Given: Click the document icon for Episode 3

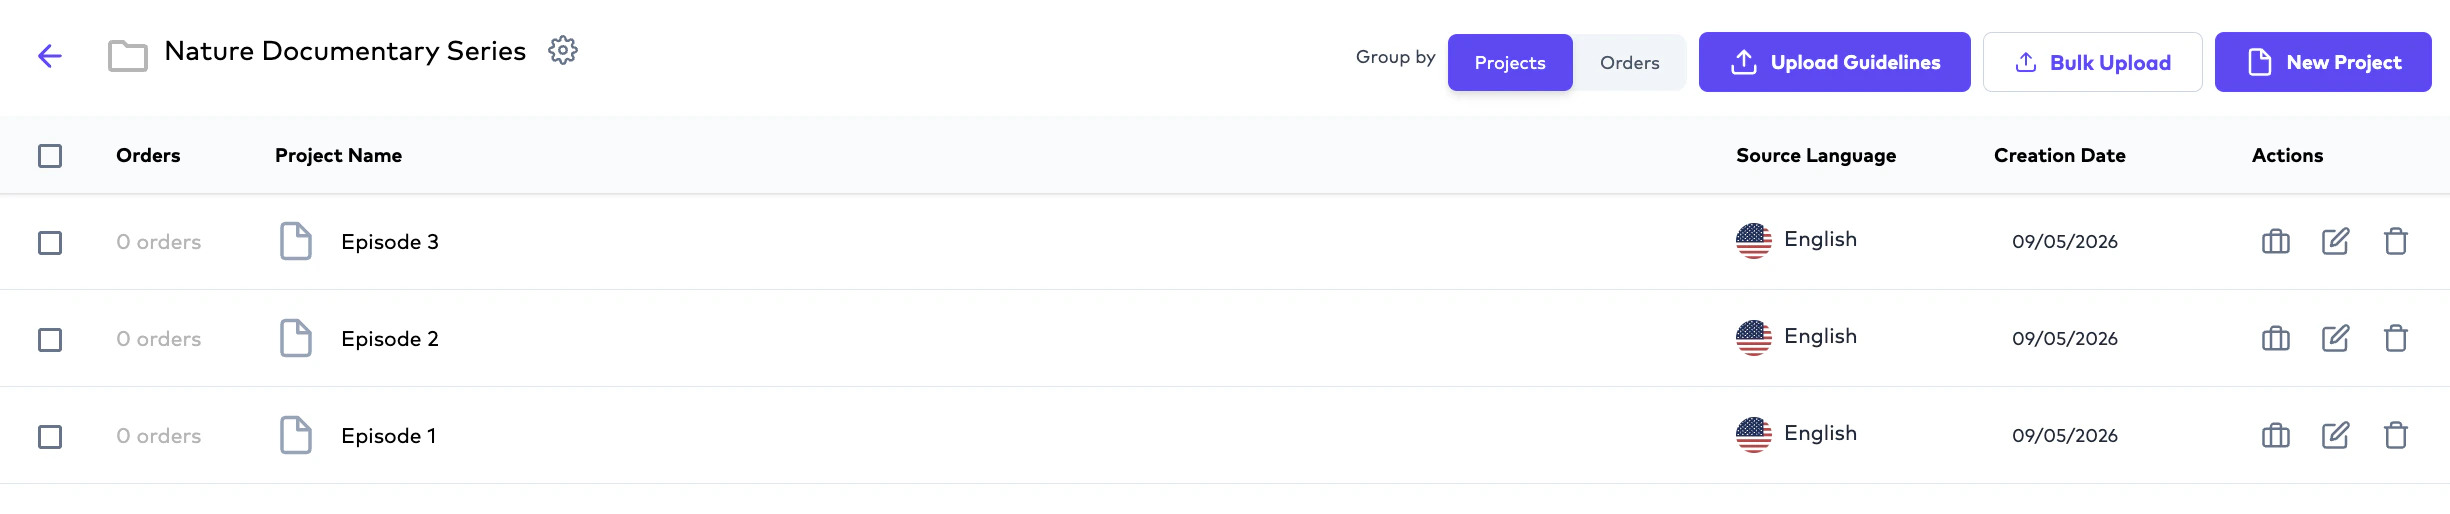Looking at the screenshot, I should pos(296,241).
